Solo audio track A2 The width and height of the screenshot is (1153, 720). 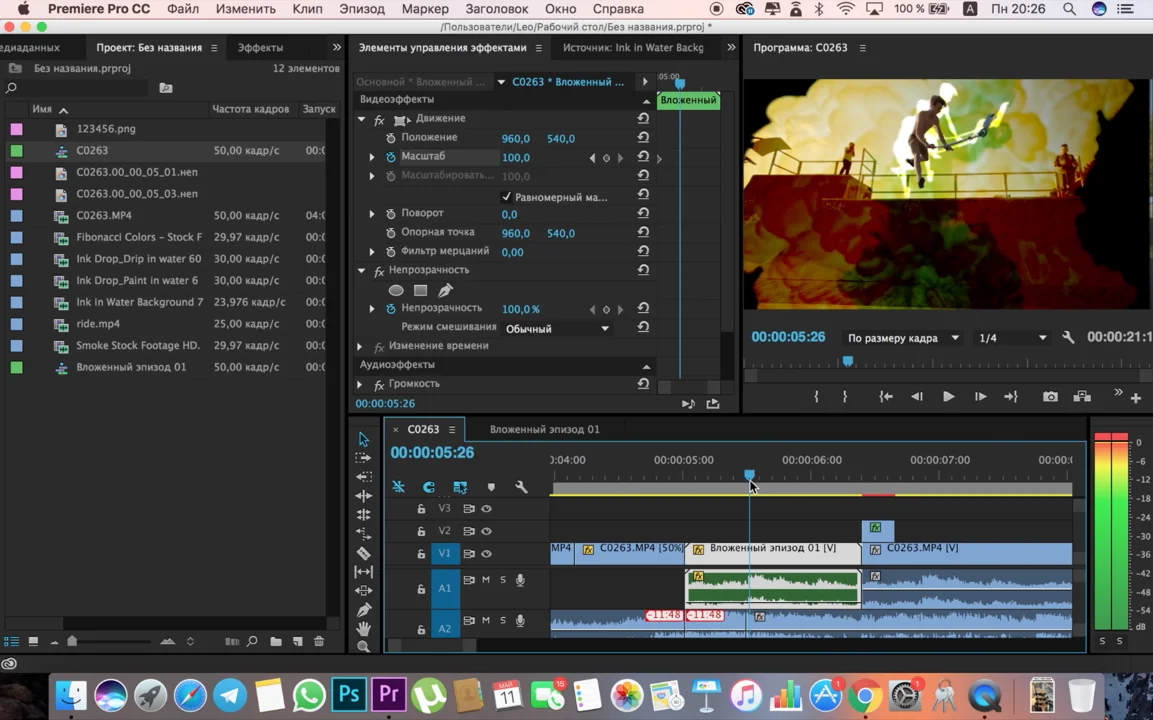coord(503,620)
